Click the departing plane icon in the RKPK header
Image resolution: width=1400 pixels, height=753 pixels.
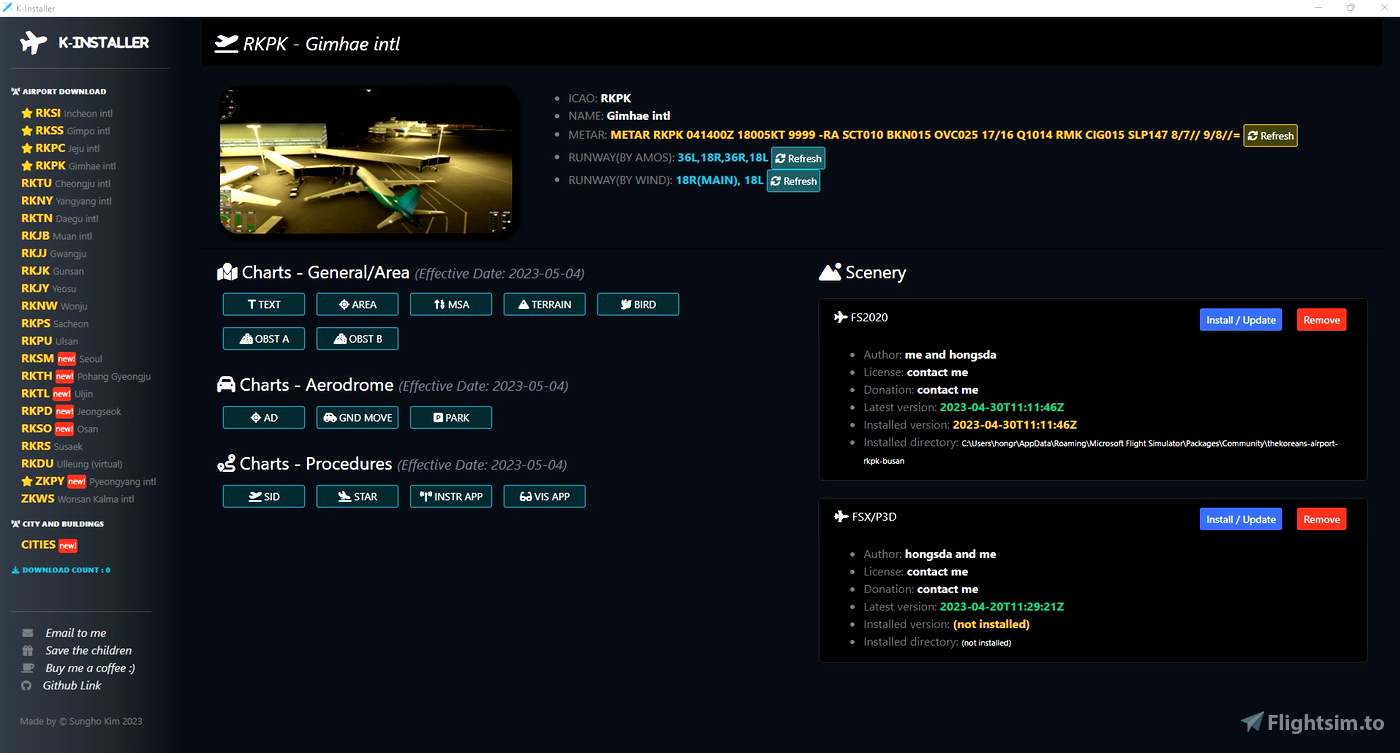(x=226, y=44)
